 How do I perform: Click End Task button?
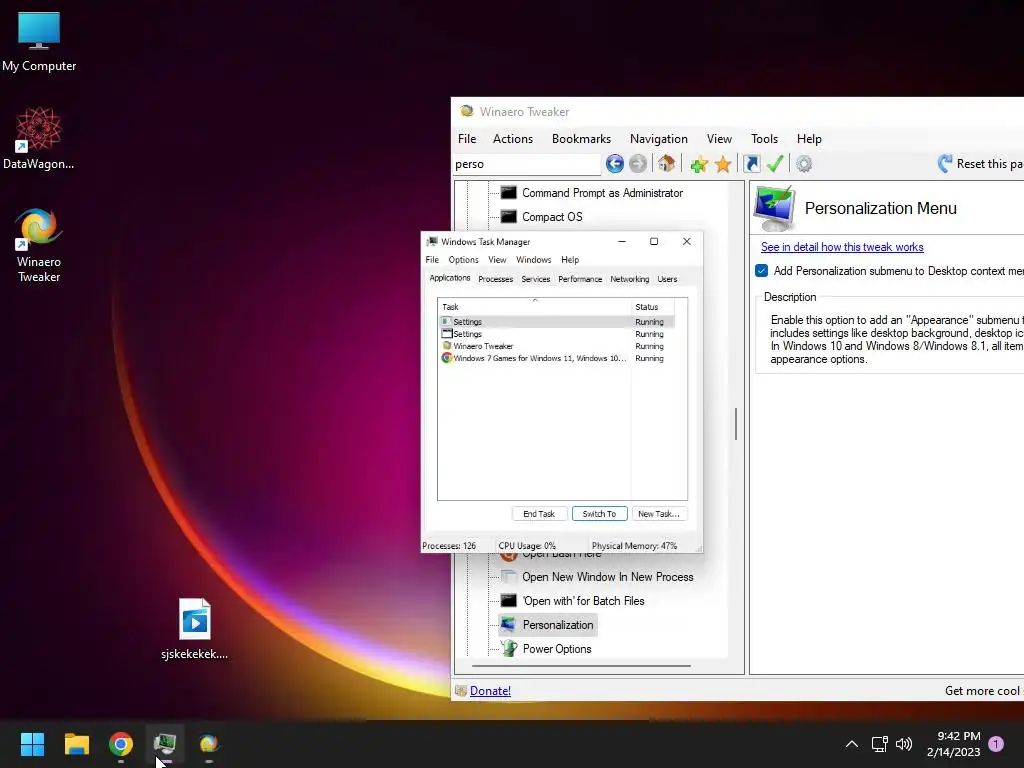coord(539,514)
